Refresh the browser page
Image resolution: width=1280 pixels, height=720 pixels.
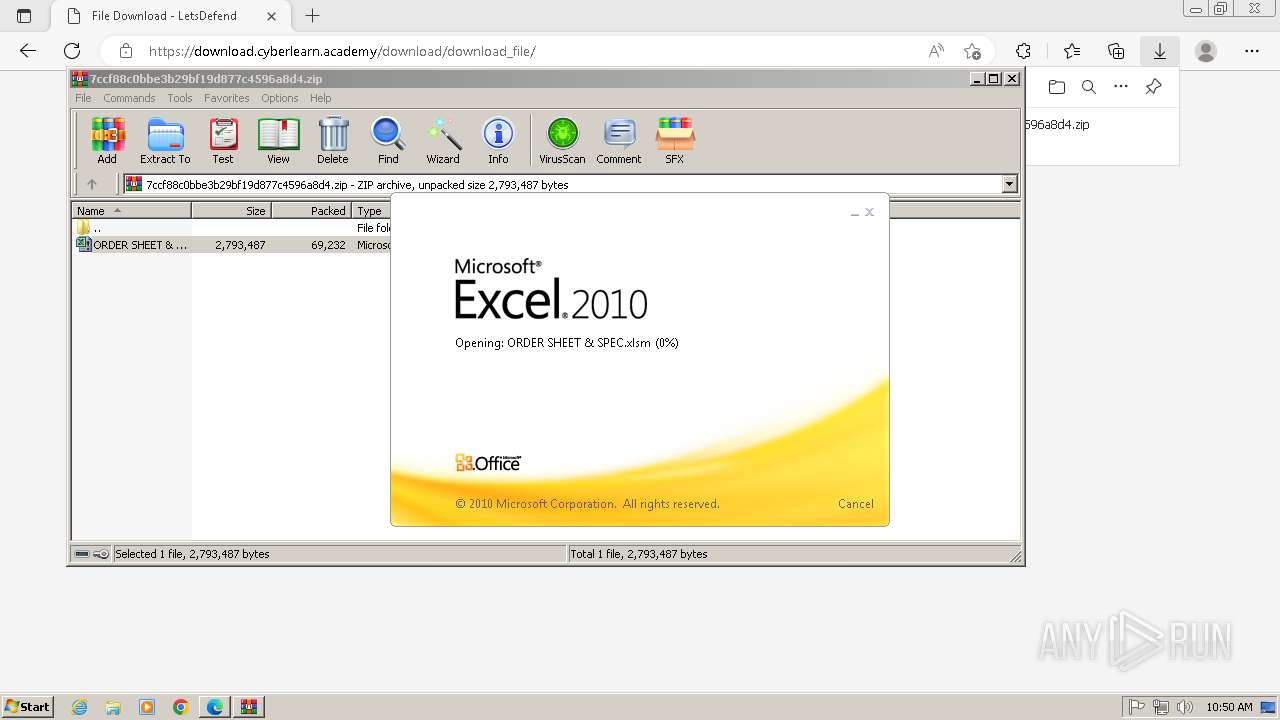point(72,51)
